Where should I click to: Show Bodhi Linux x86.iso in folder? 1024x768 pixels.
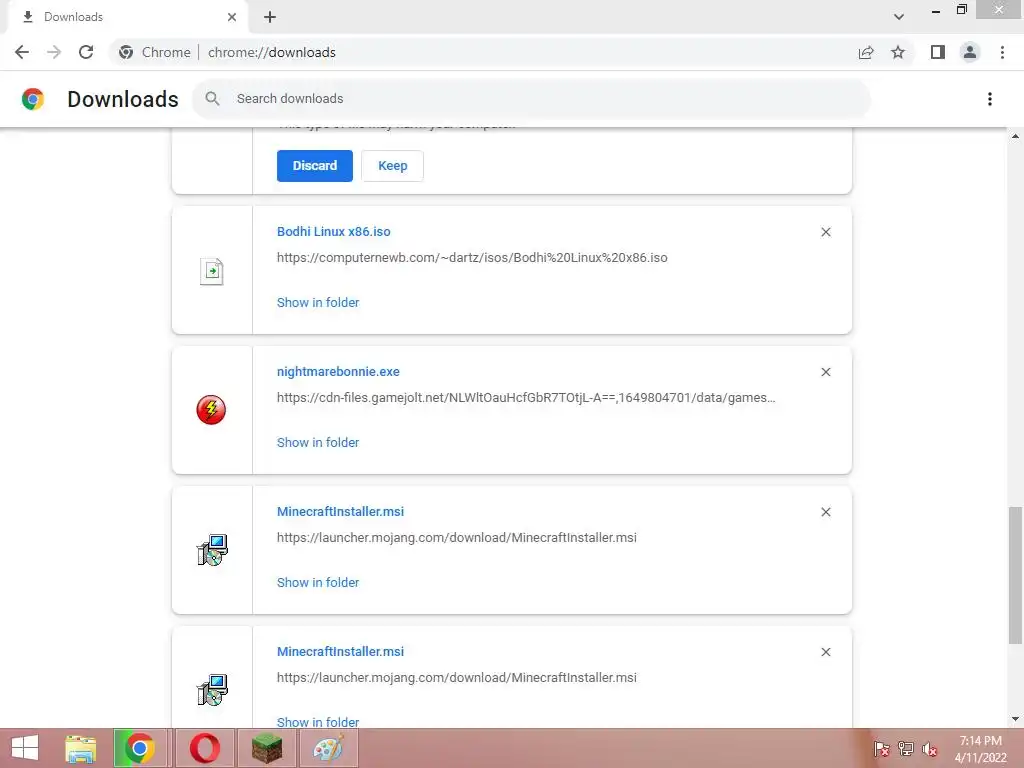(x=318, y=302)
